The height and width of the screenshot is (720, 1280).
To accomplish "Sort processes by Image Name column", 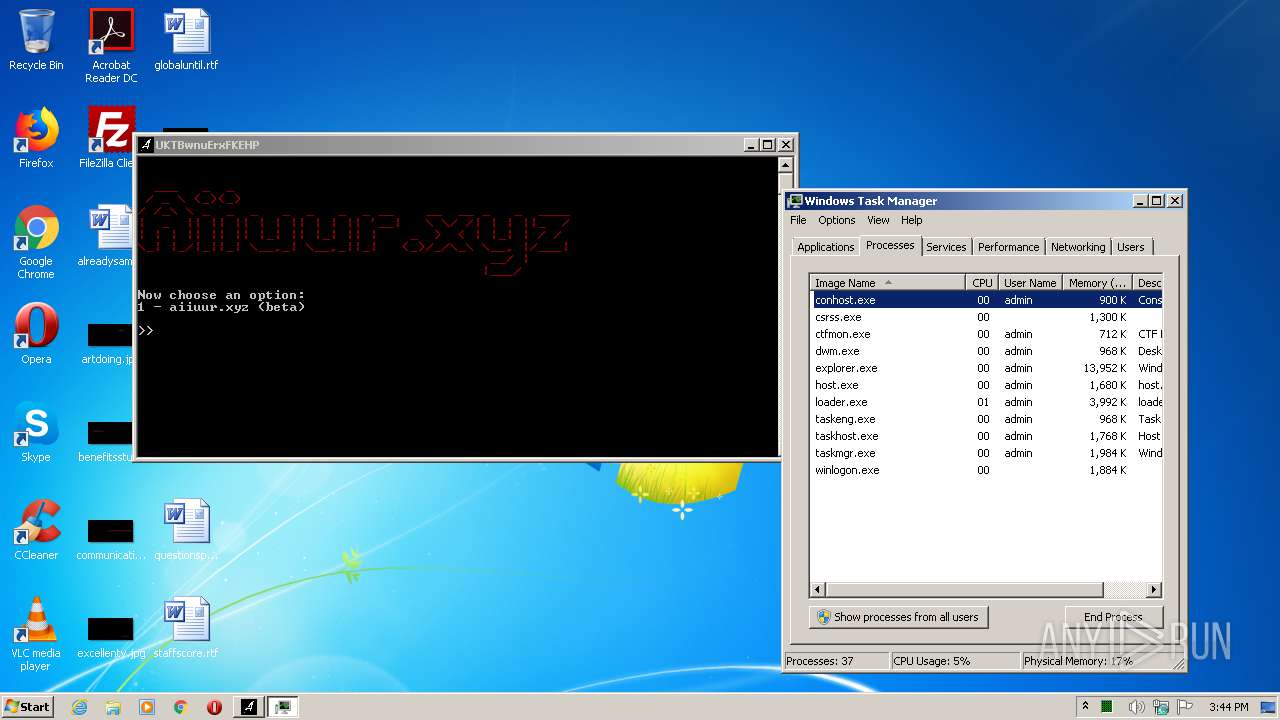I will tap(888, 283).
